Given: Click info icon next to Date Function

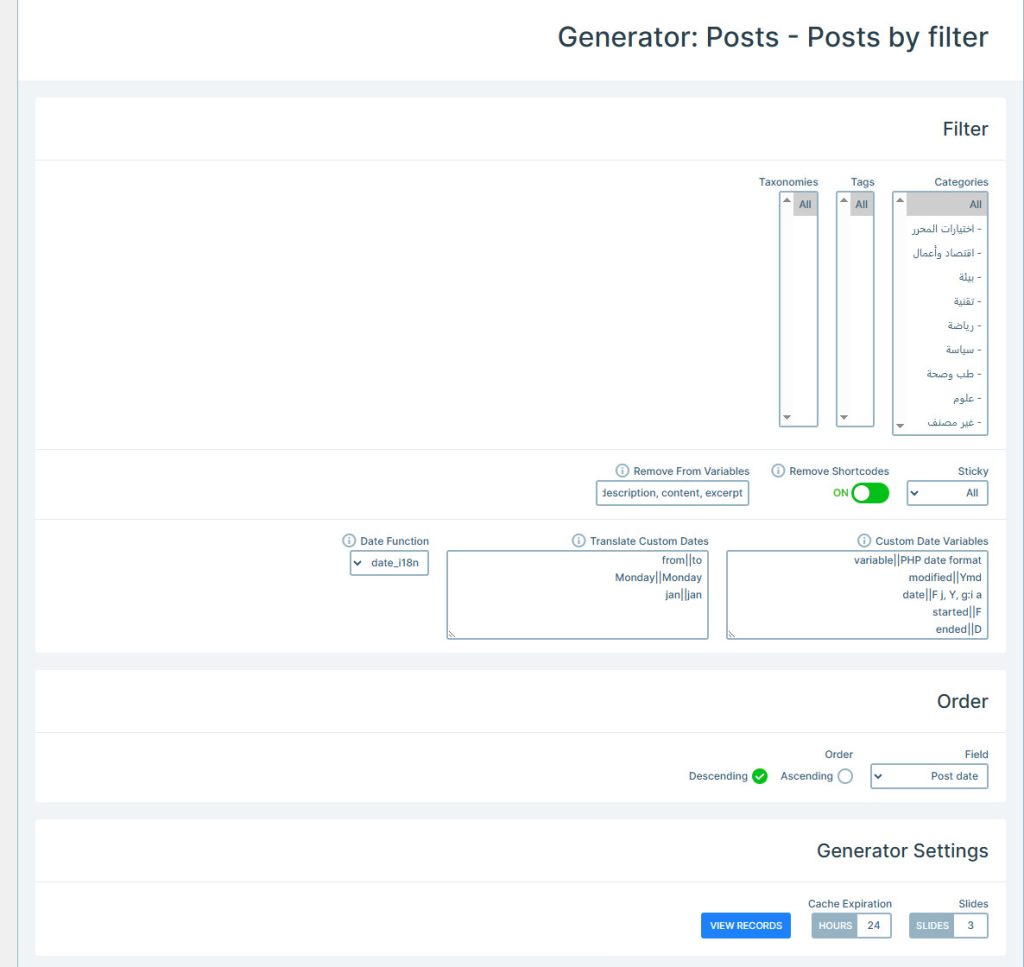Looking at the screenshot, I should [349, 541].
